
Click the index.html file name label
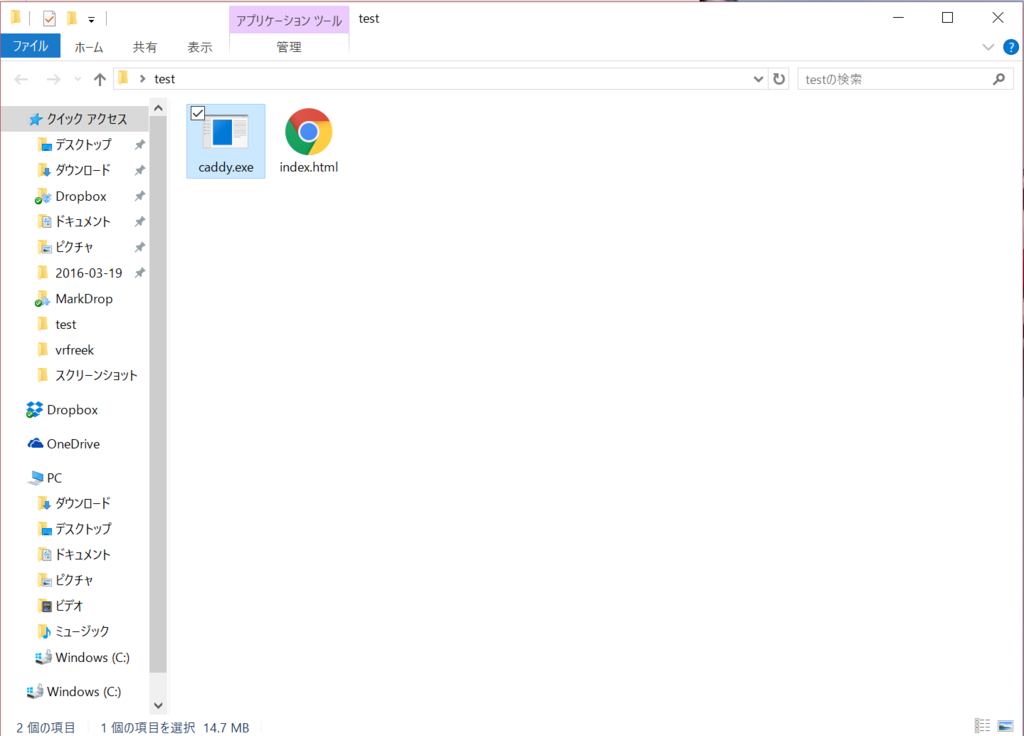click(309, 167)
